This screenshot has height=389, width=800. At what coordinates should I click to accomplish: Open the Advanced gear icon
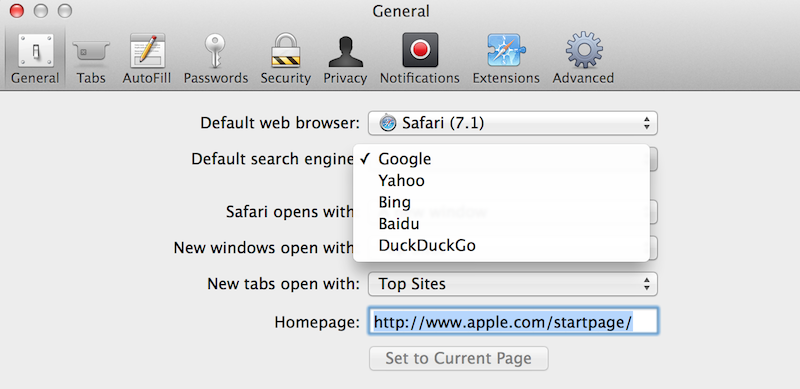(583, 50)
